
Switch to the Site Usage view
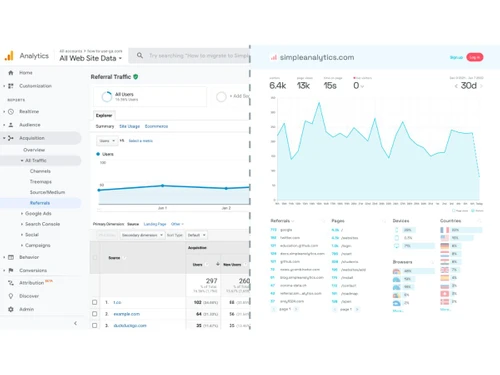tap(129, 126)
